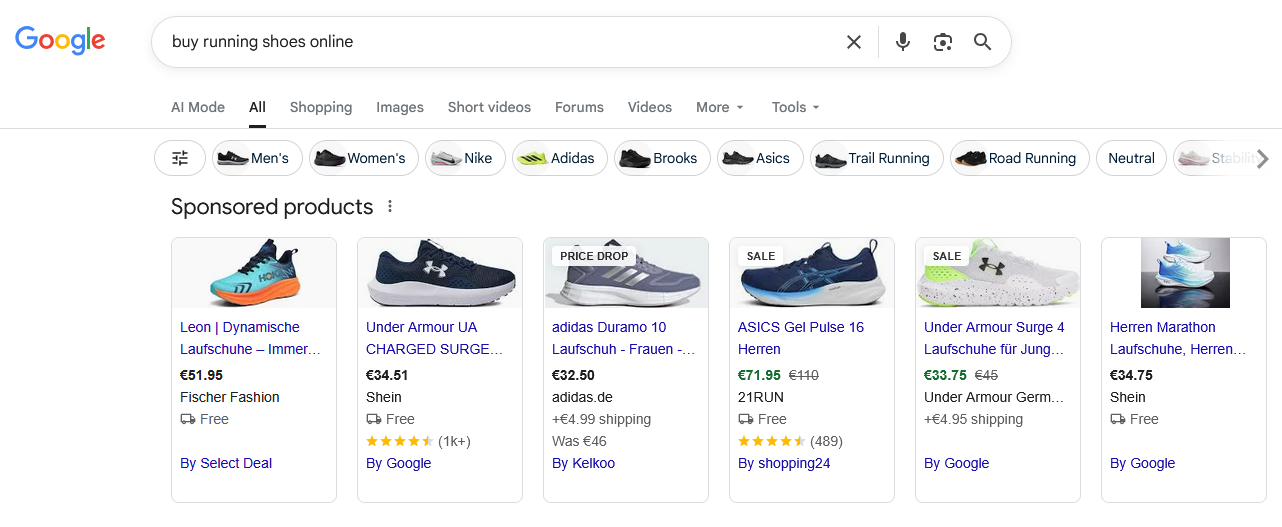Image resolution: width=1282 pixels, height=527 pixels.
Task: Open the filter settings chip icon
Action: (x=180, y=158)
